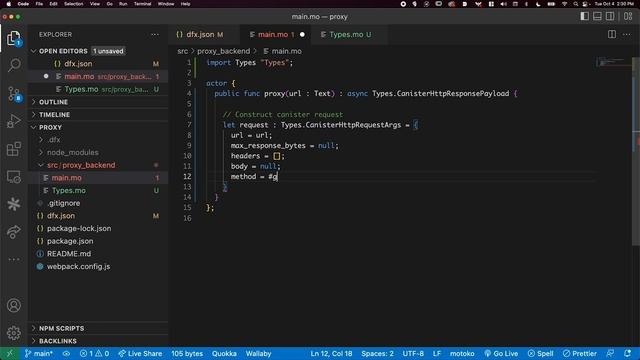The width and height of the screenshot is (640, 360).
Task: Open Run and Debug view icon
Action: click(x=14, y=121)
